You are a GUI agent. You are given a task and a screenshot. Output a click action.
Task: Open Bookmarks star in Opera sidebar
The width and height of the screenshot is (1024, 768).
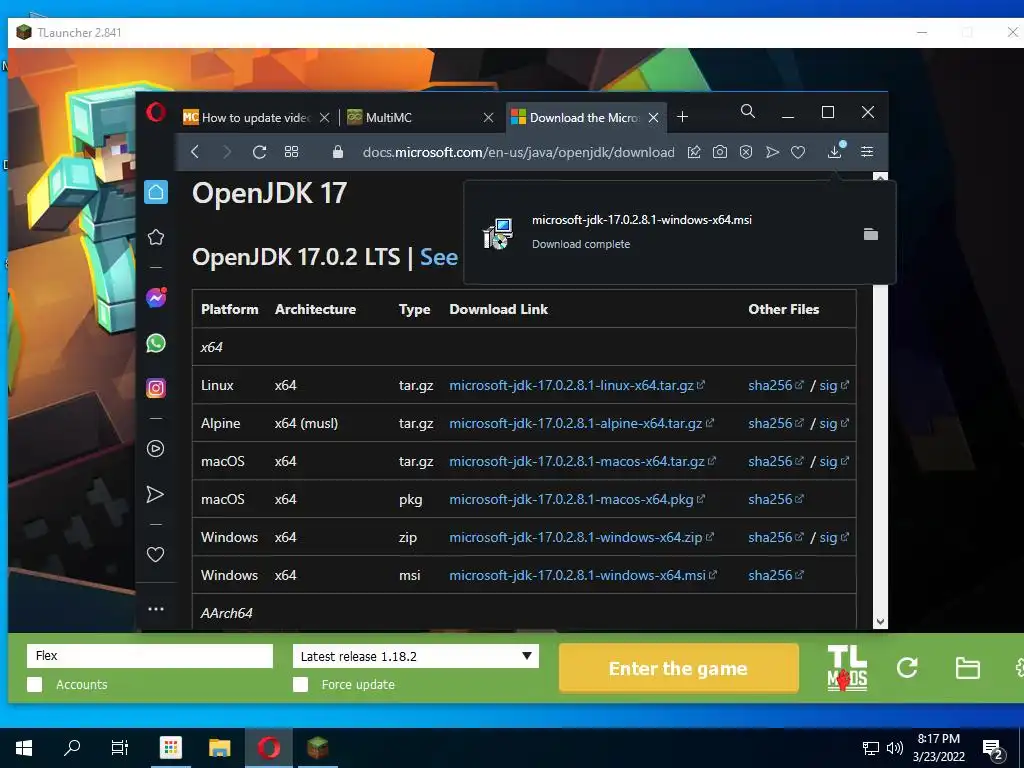click(155, 237)
